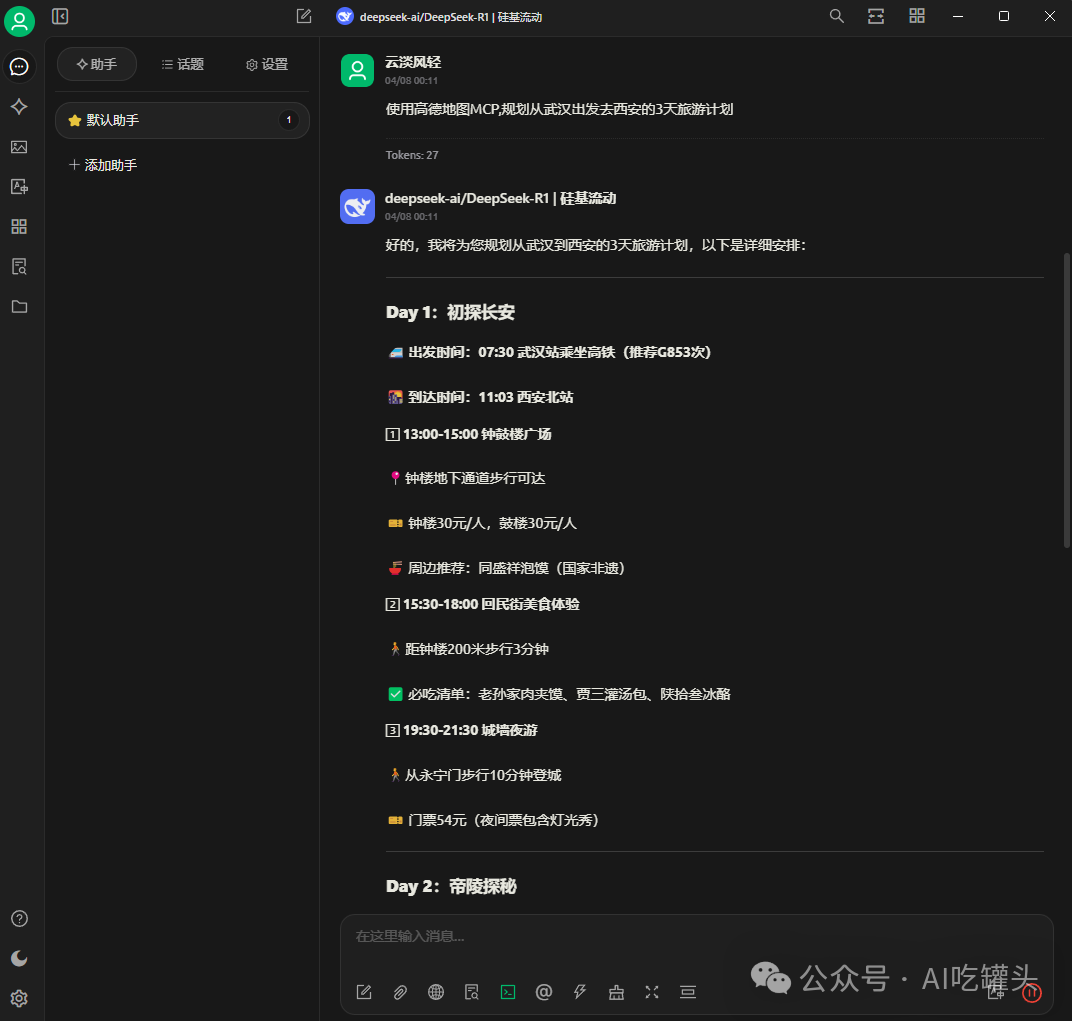Open the knowledge base sidebar icon
Screen dimensions: 1072x1021
coord(19,267)
